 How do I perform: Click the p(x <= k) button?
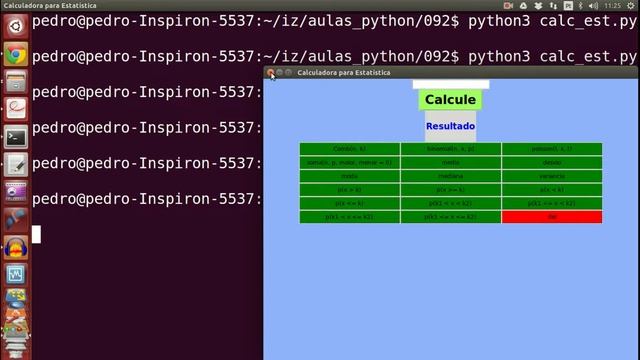[349, 203]
